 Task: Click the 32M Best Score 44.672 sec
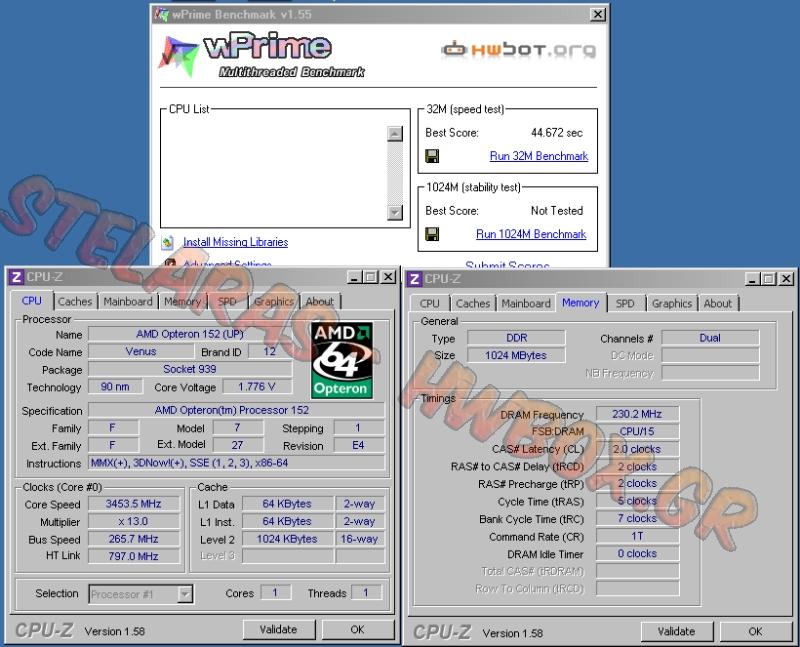coord(557,133)
